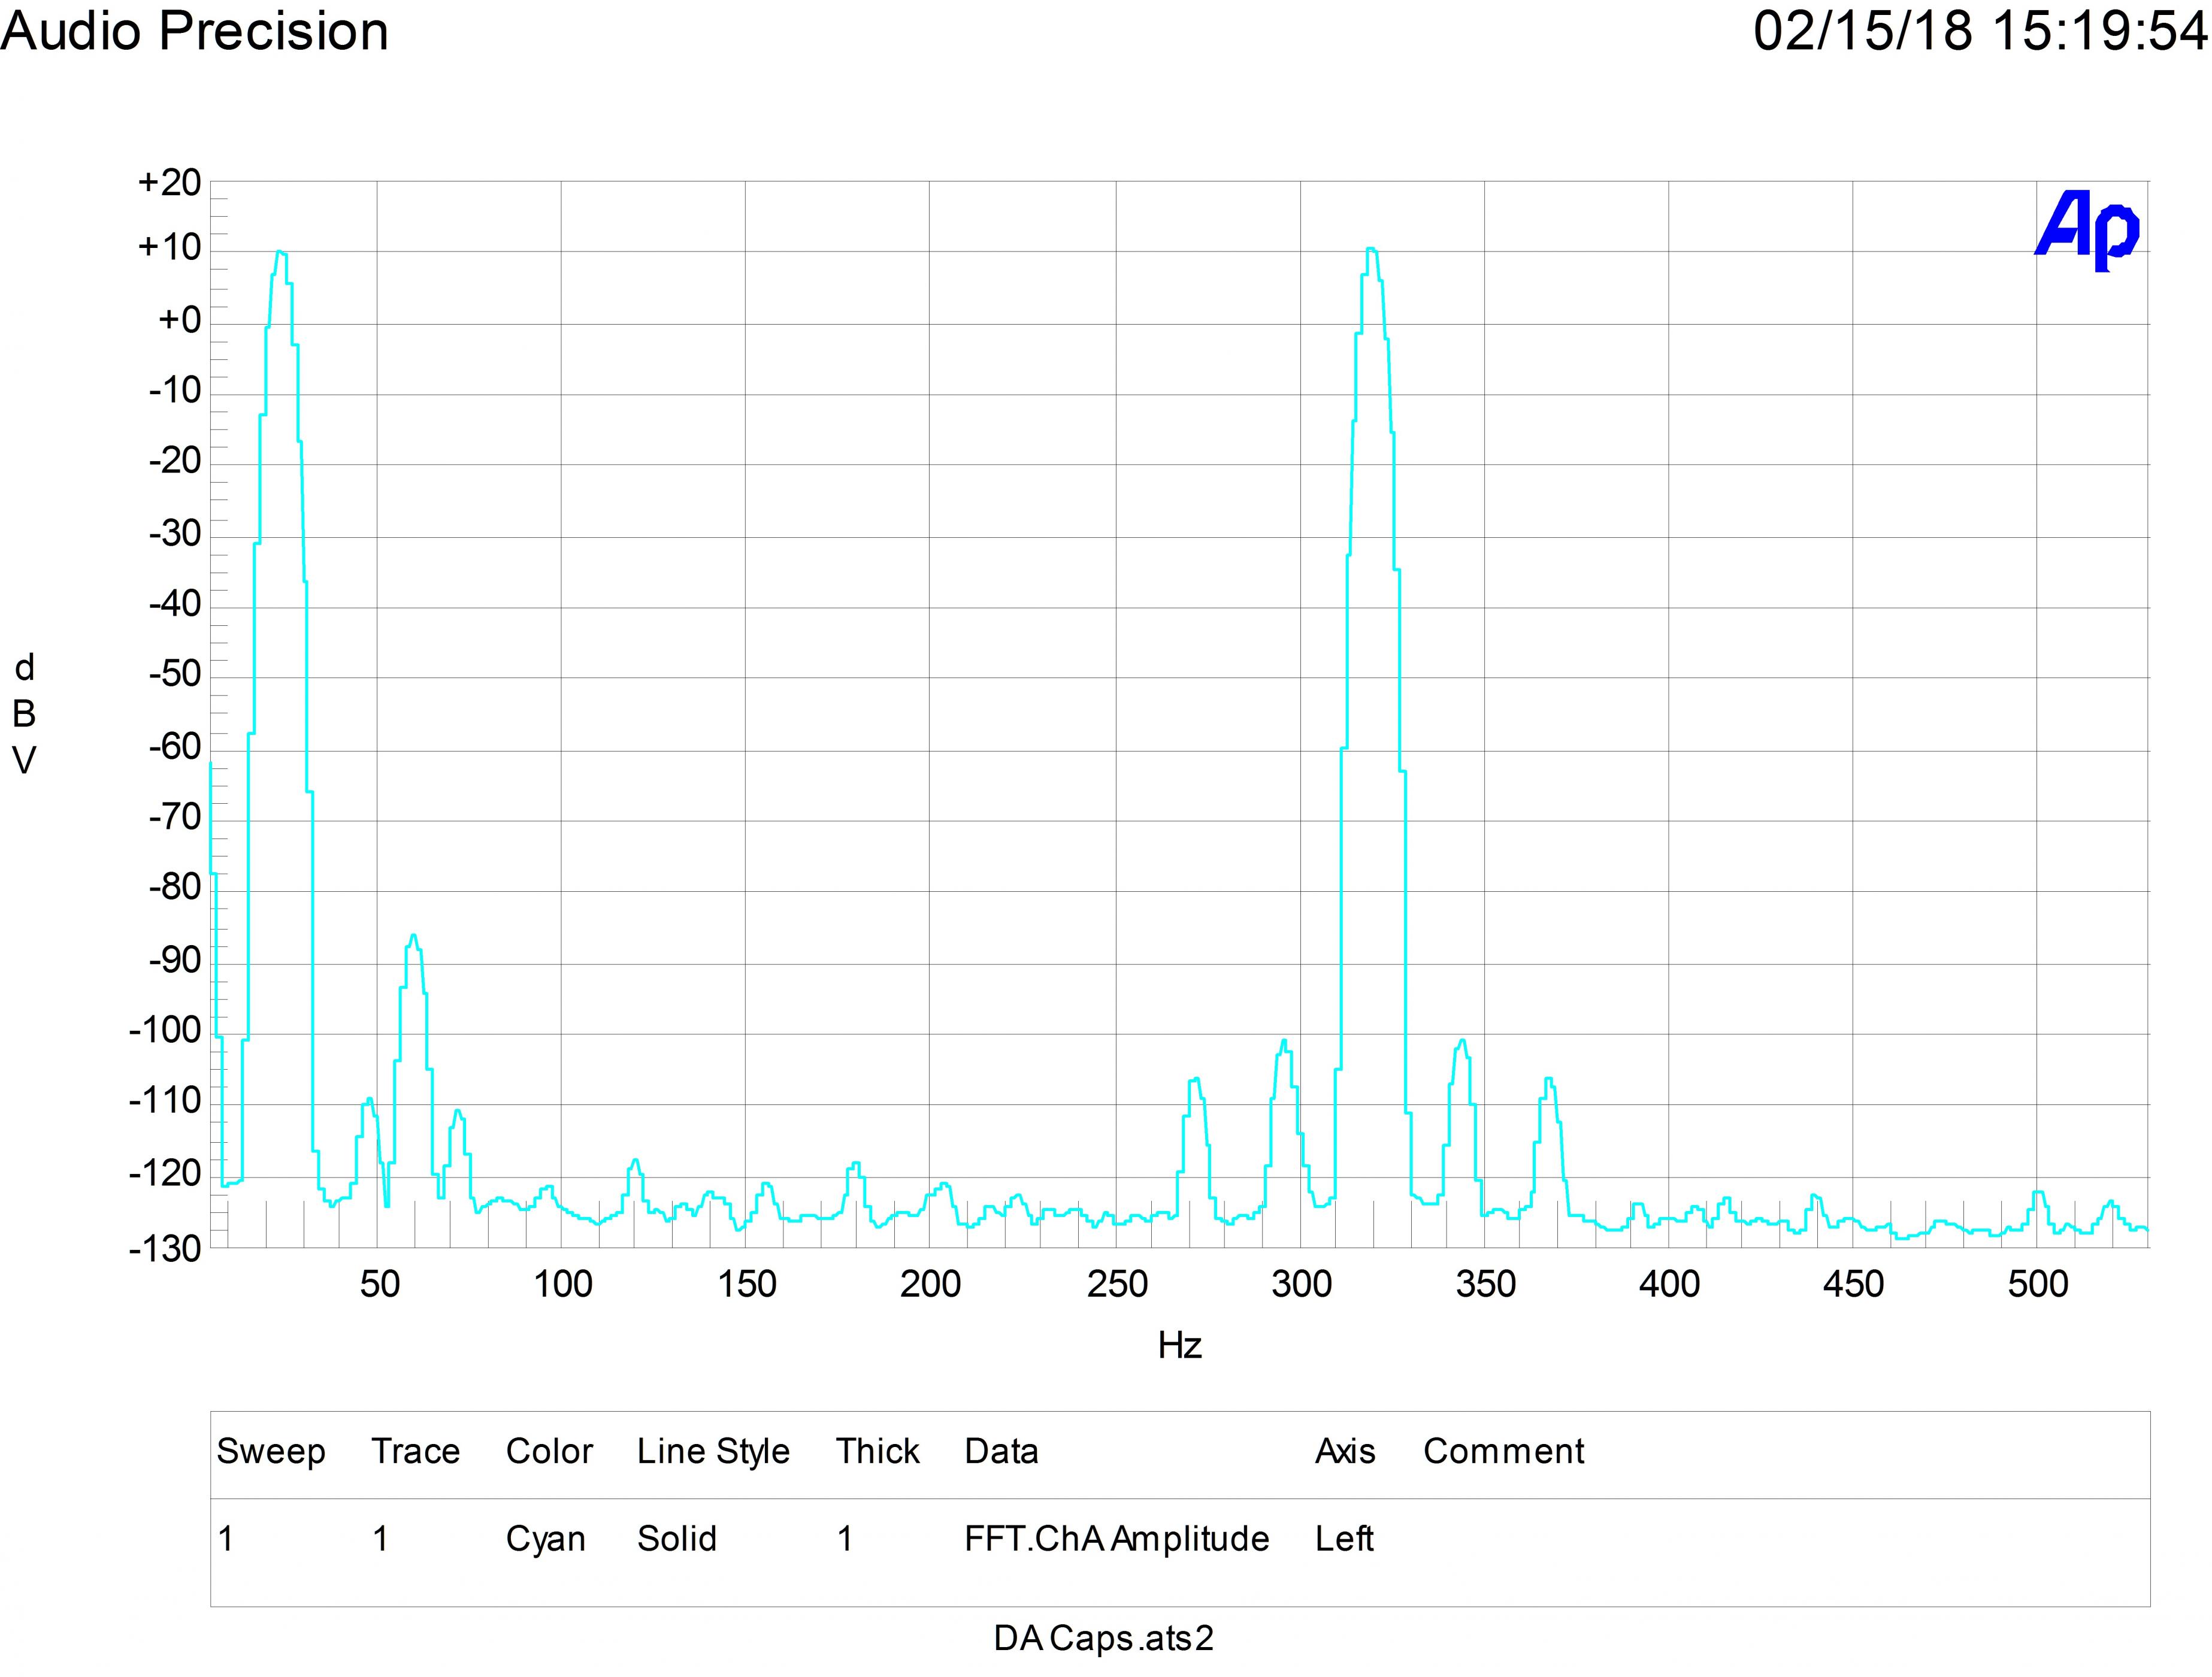Screen dimensions: 2212x1677
Task: Click the '200' x-axis tick label
Action: (930, 1284)
